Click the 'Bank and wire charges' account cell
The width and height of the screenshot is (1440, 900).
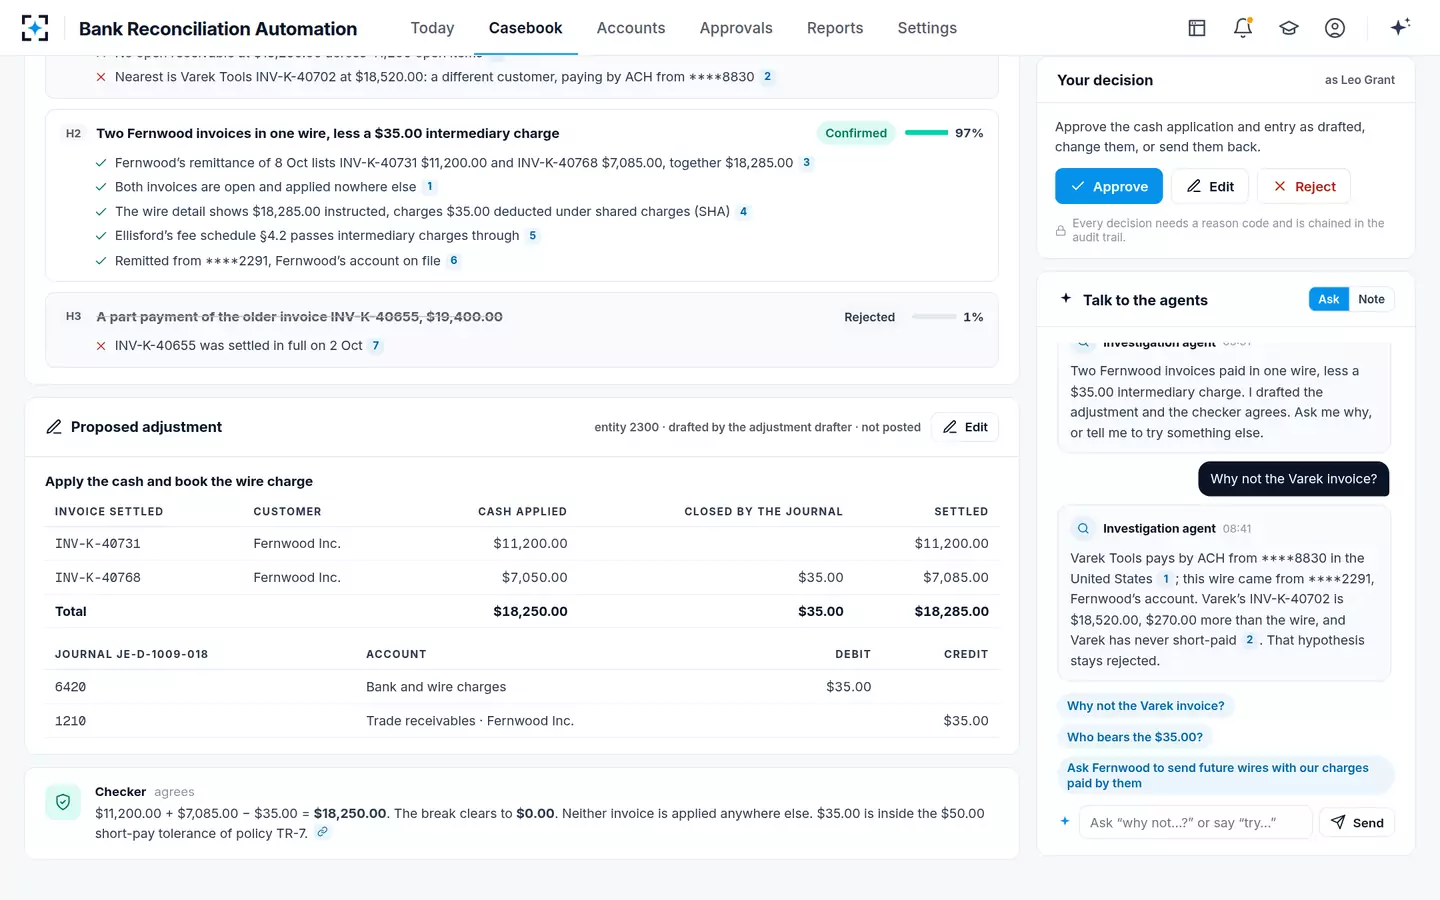(x=436, y=687)
